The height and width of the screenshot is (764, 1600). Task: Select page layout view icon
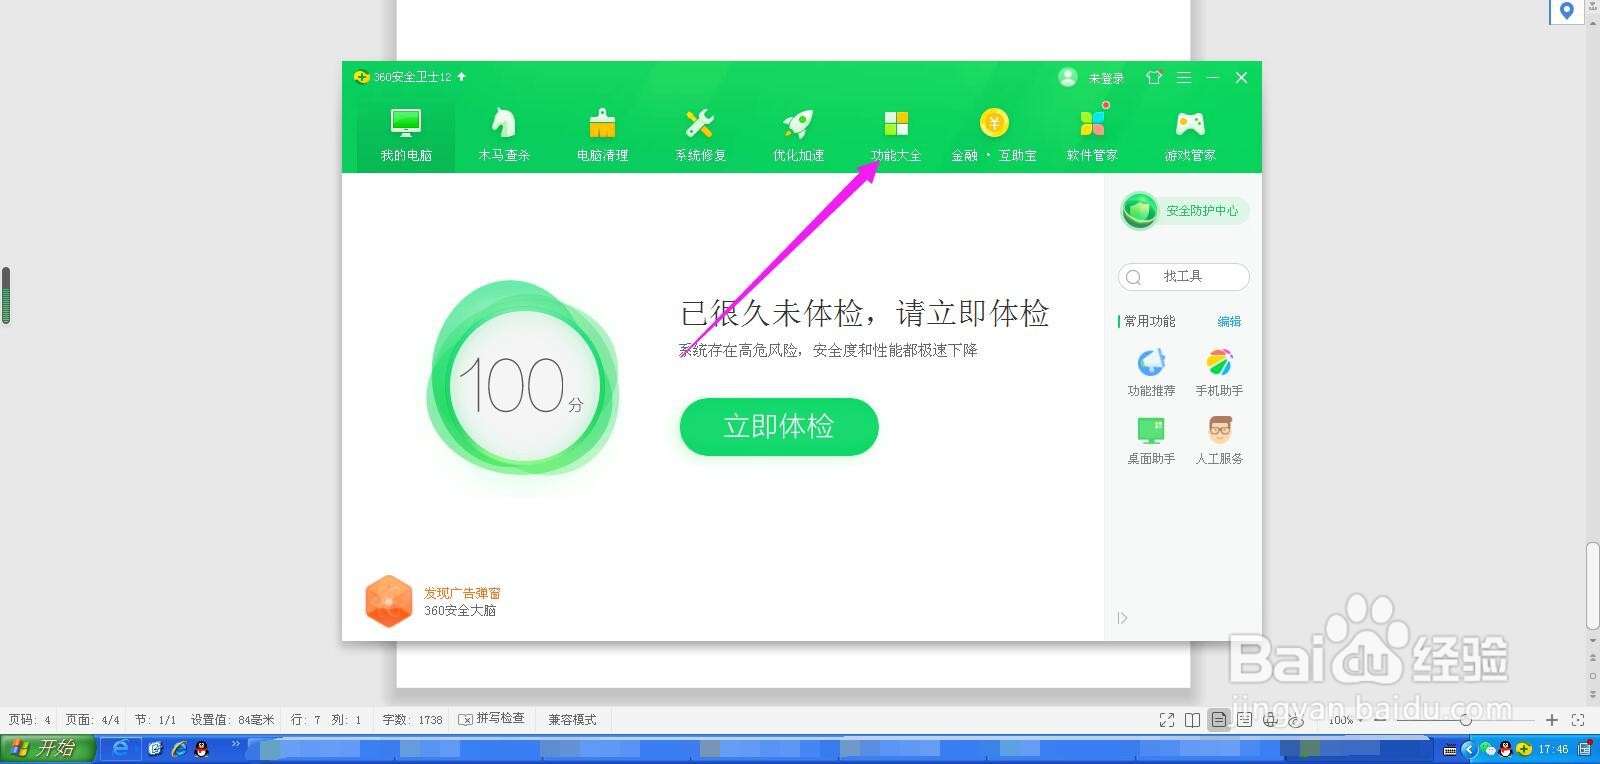(x=1219, y=720)
